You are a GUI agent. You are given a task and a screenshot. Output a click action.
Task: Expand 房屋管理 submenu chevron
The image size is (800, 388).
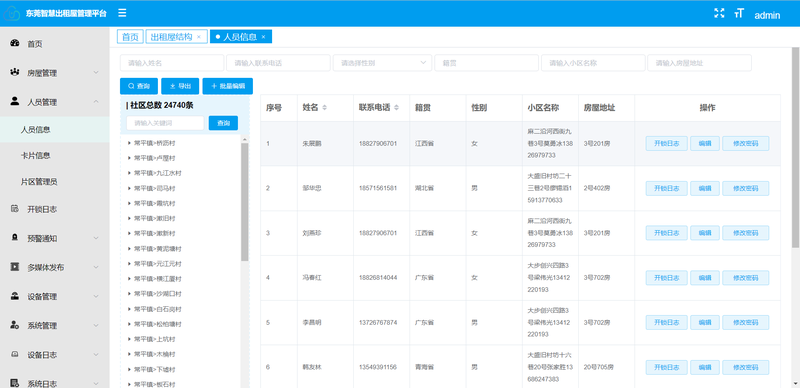[x=96, y=73]
